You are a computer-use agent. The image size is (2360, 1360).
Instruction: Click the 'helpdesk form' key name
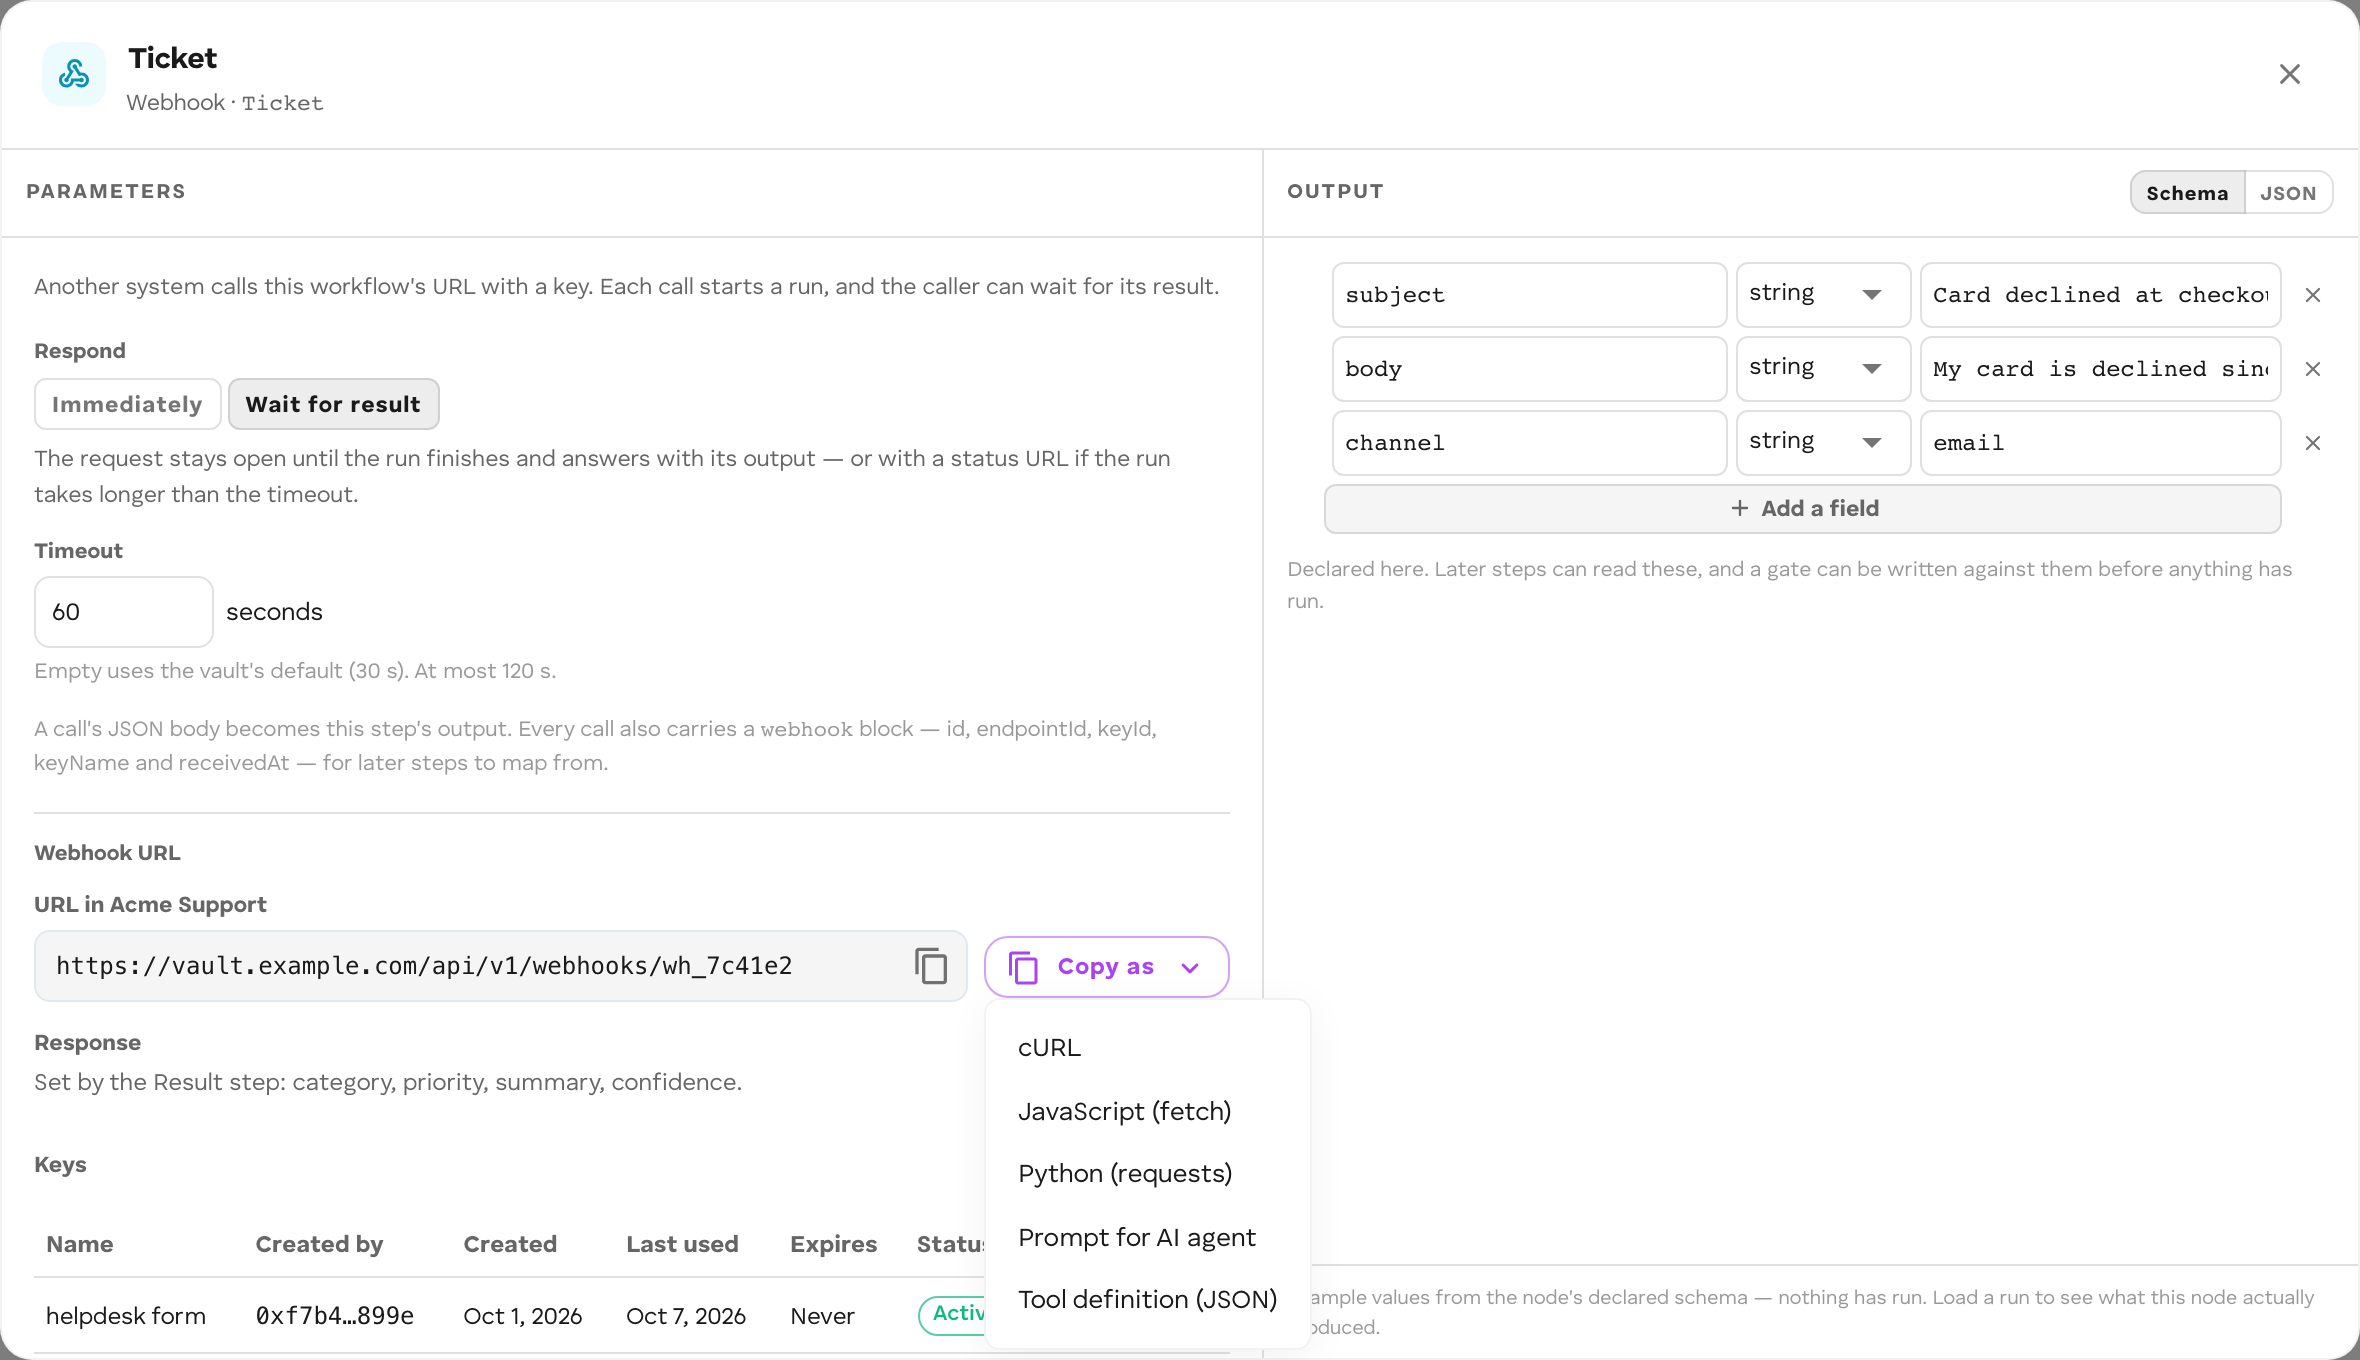[x=126, y=1316]
